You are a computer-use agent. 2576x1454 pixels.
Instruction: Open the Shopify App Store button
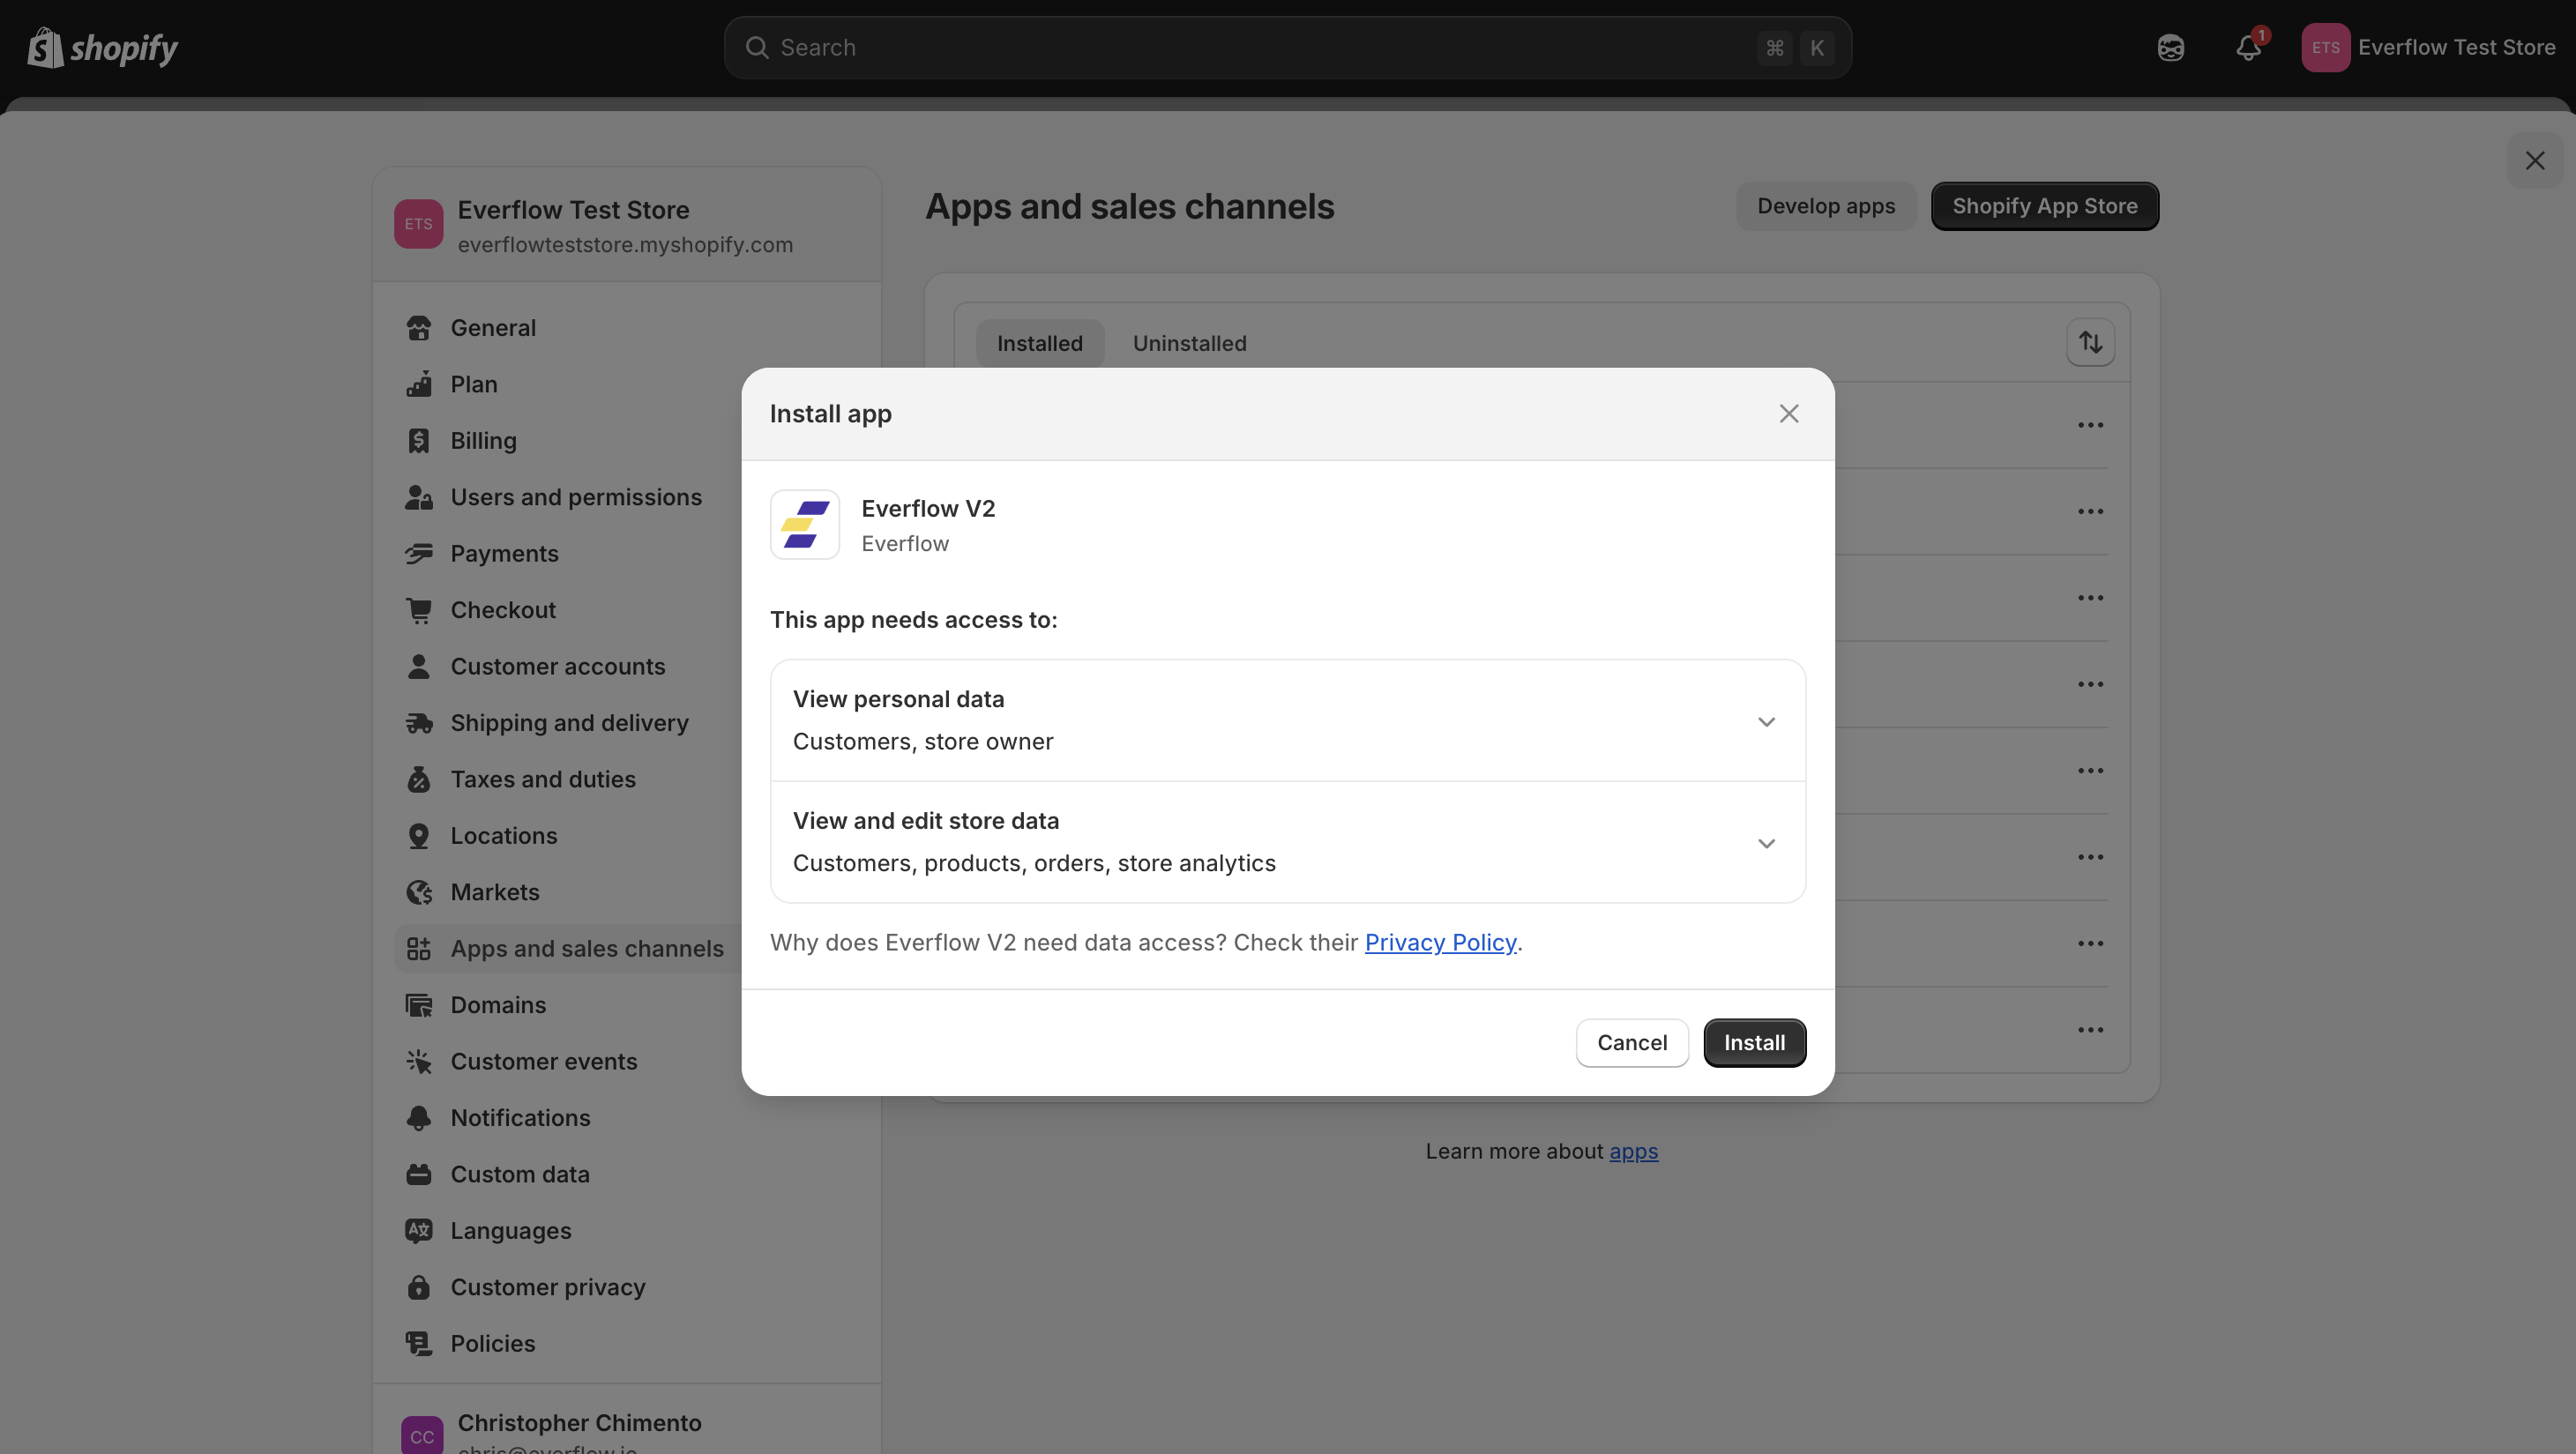tap(2044, 206)
